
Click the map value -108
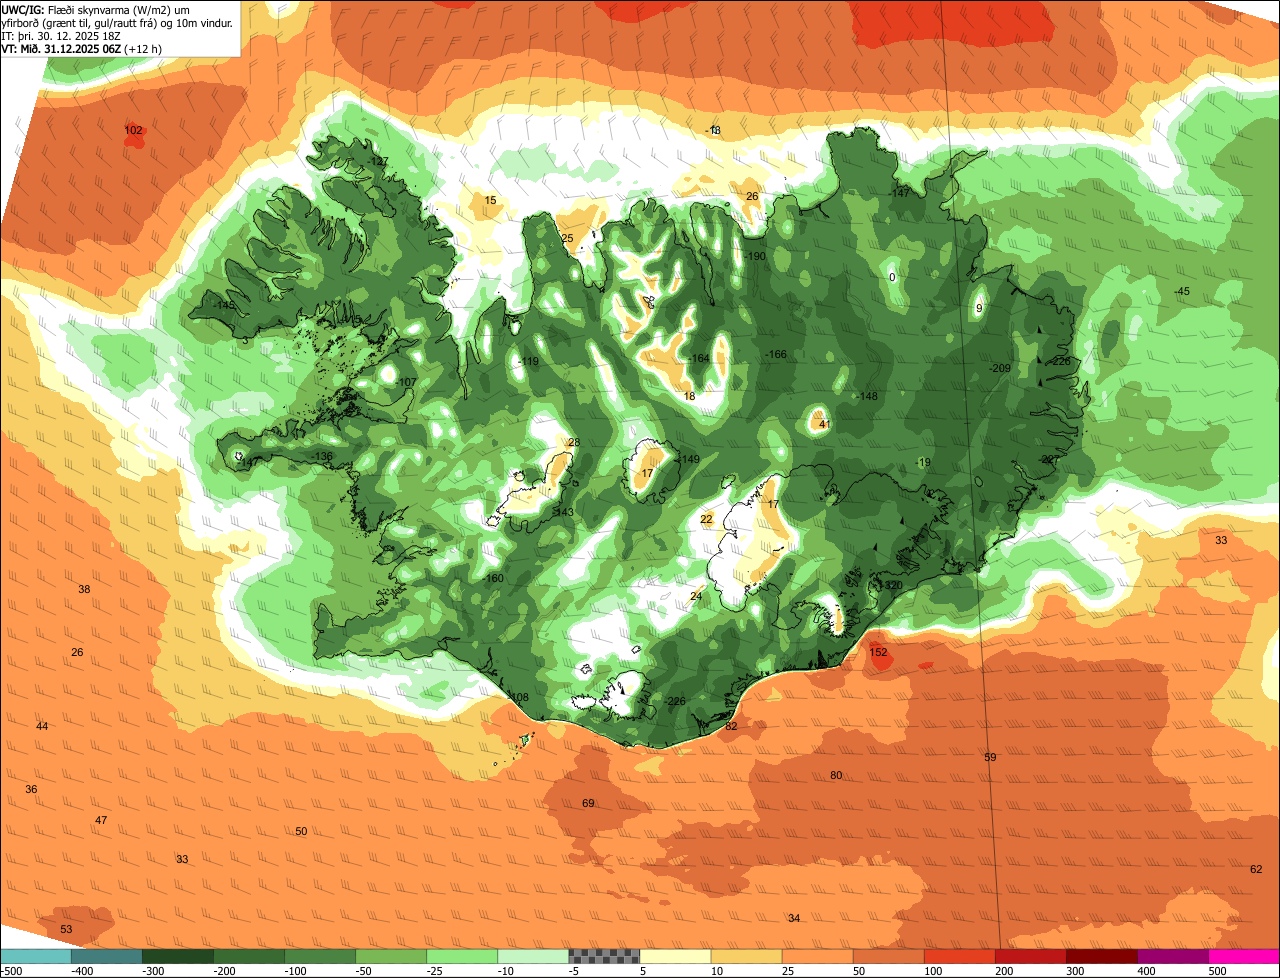(x=517, y=698)
